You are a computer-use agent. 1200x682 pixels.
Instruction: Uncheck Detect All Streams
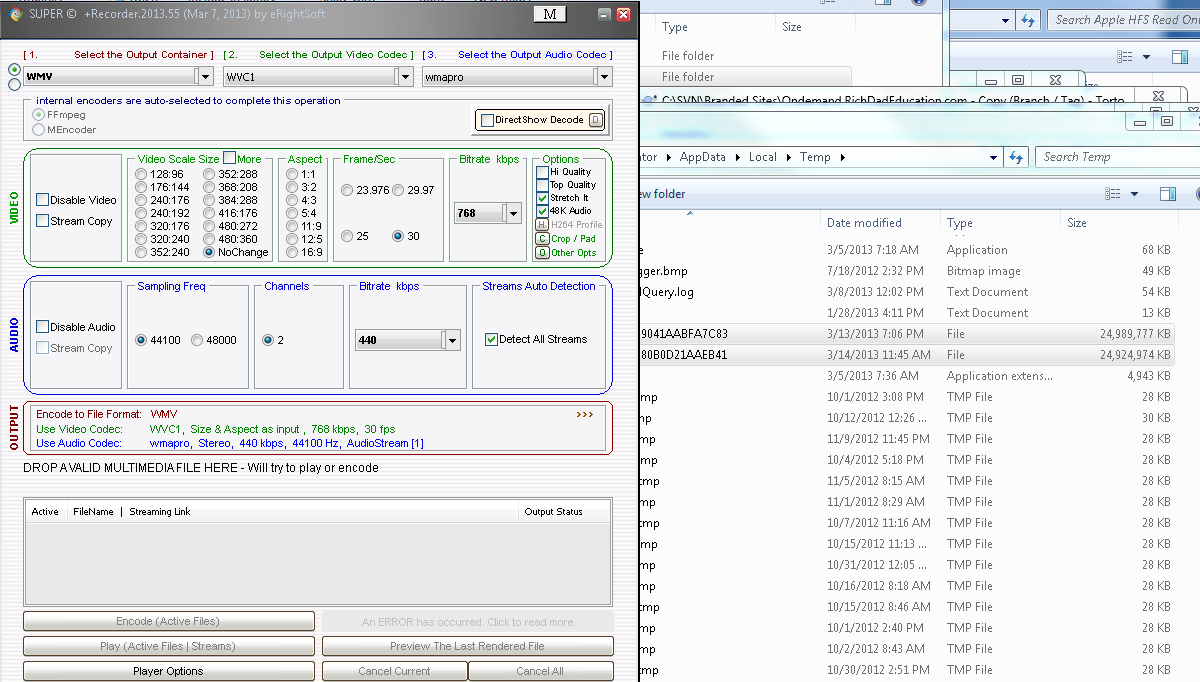[x=491, y=340]
